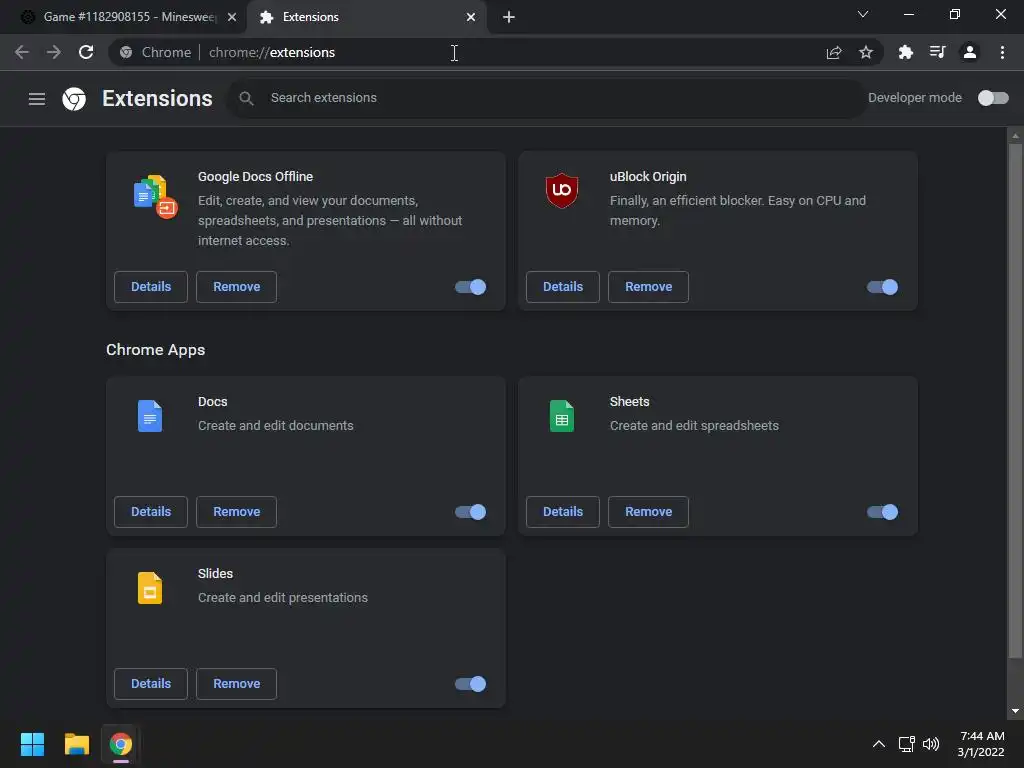This screenshot has width=1024, height=768.
Task: Turn off the Docs app toggle
Action: point(470,512)
